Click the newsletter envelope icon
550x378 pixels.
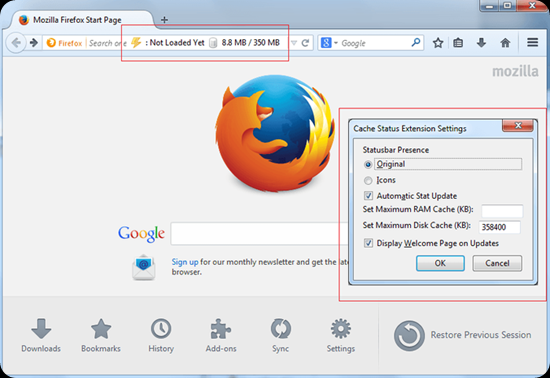point(144,267)
